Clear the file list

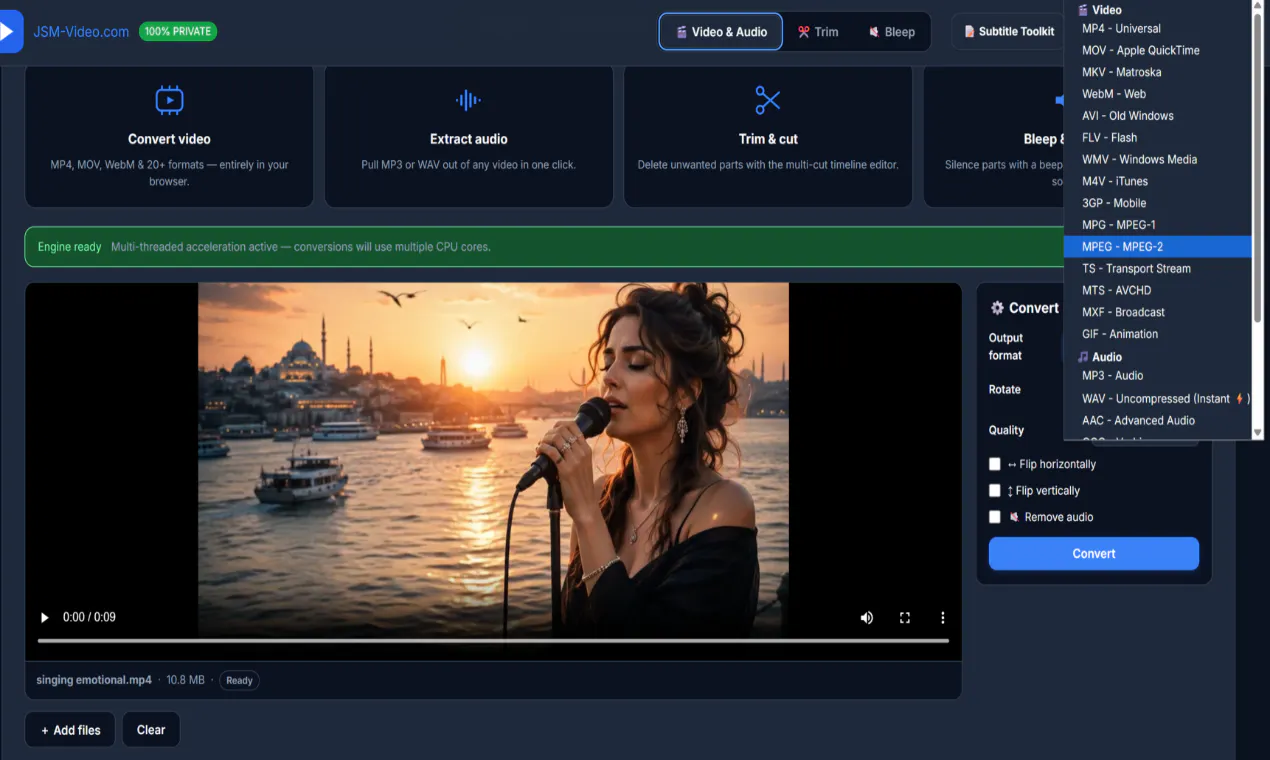click(x=151, y=730)
